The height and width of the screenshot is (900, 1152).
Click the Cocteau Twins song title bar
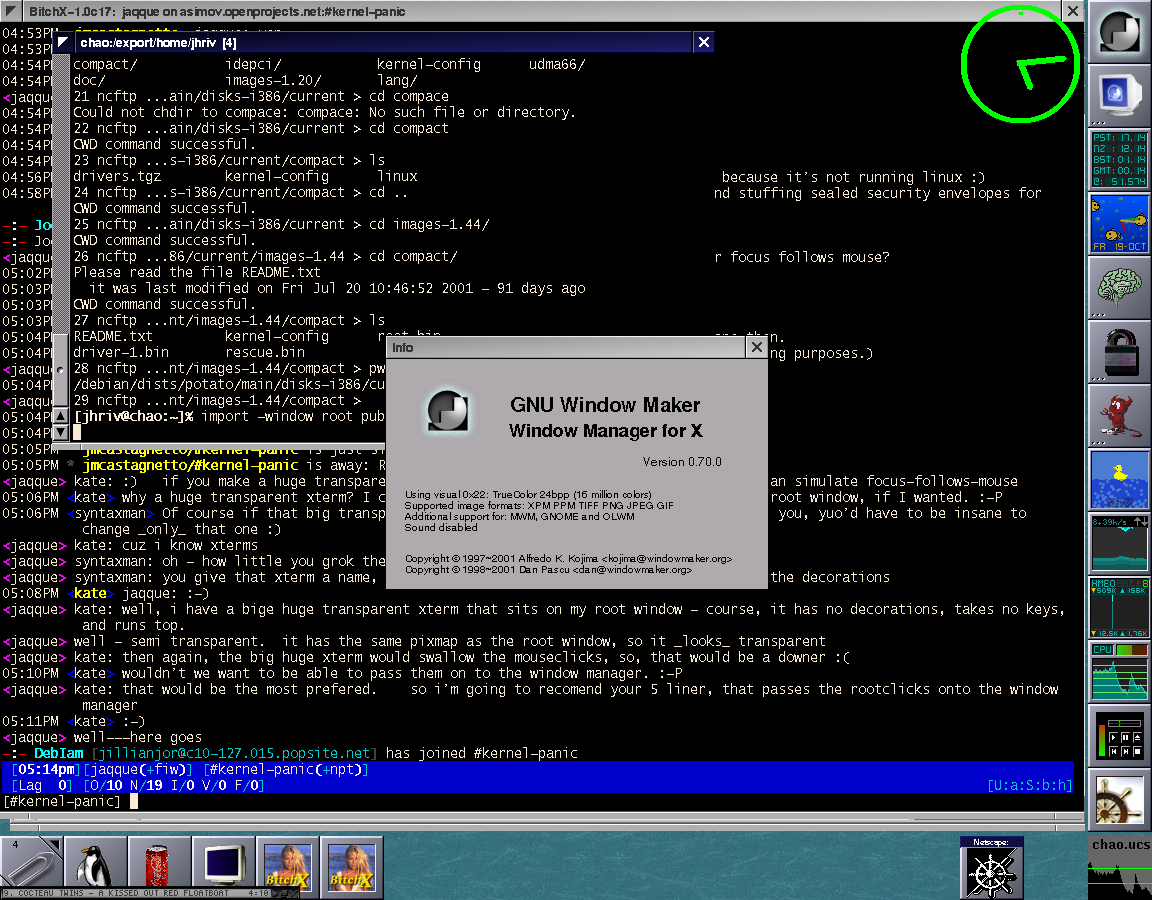point(137,893)
